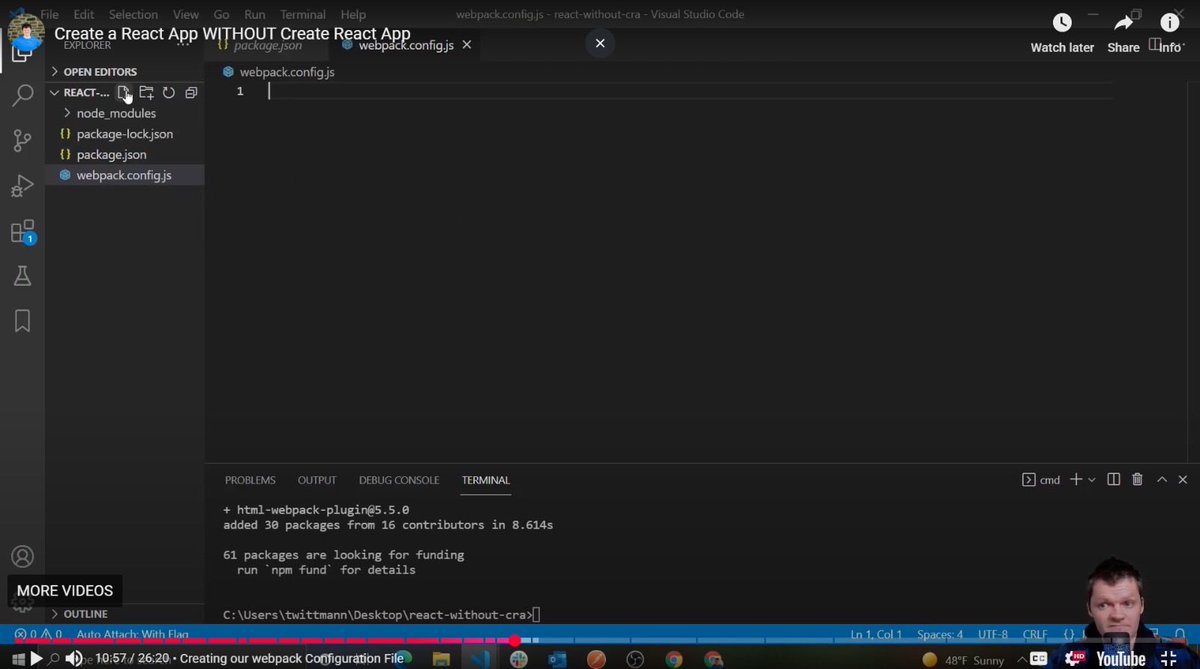Open the Bookmarks icon in activity bar
This screenshot has height=669, width=1200.
coord(22,320)
